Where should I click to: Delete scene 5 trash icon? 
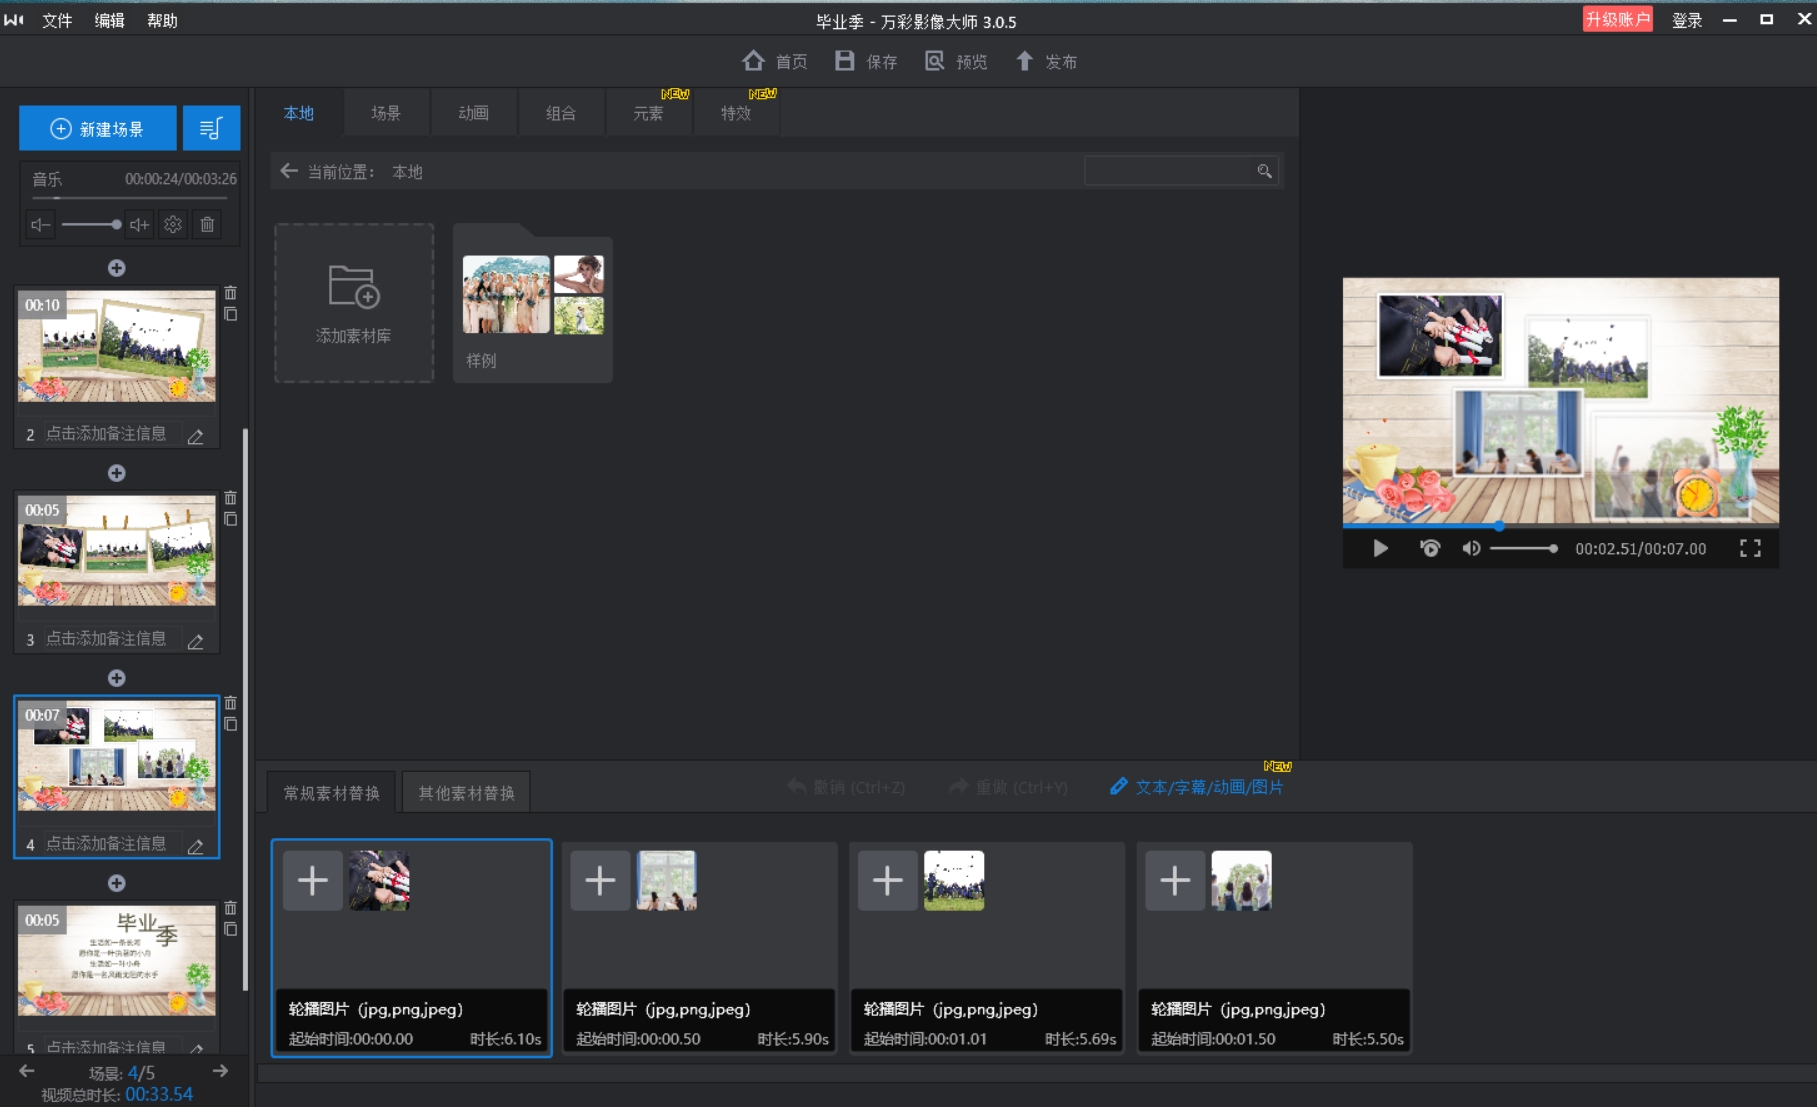click(231, 908)
